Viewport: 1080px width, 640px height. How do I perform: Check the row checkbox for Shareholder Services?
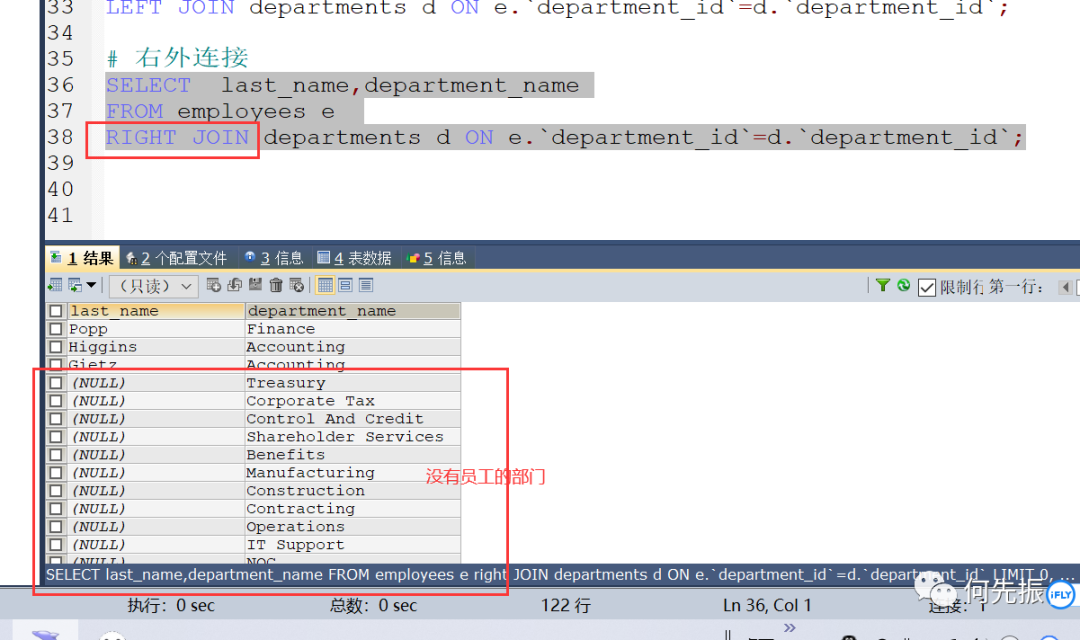coord(56,437)
